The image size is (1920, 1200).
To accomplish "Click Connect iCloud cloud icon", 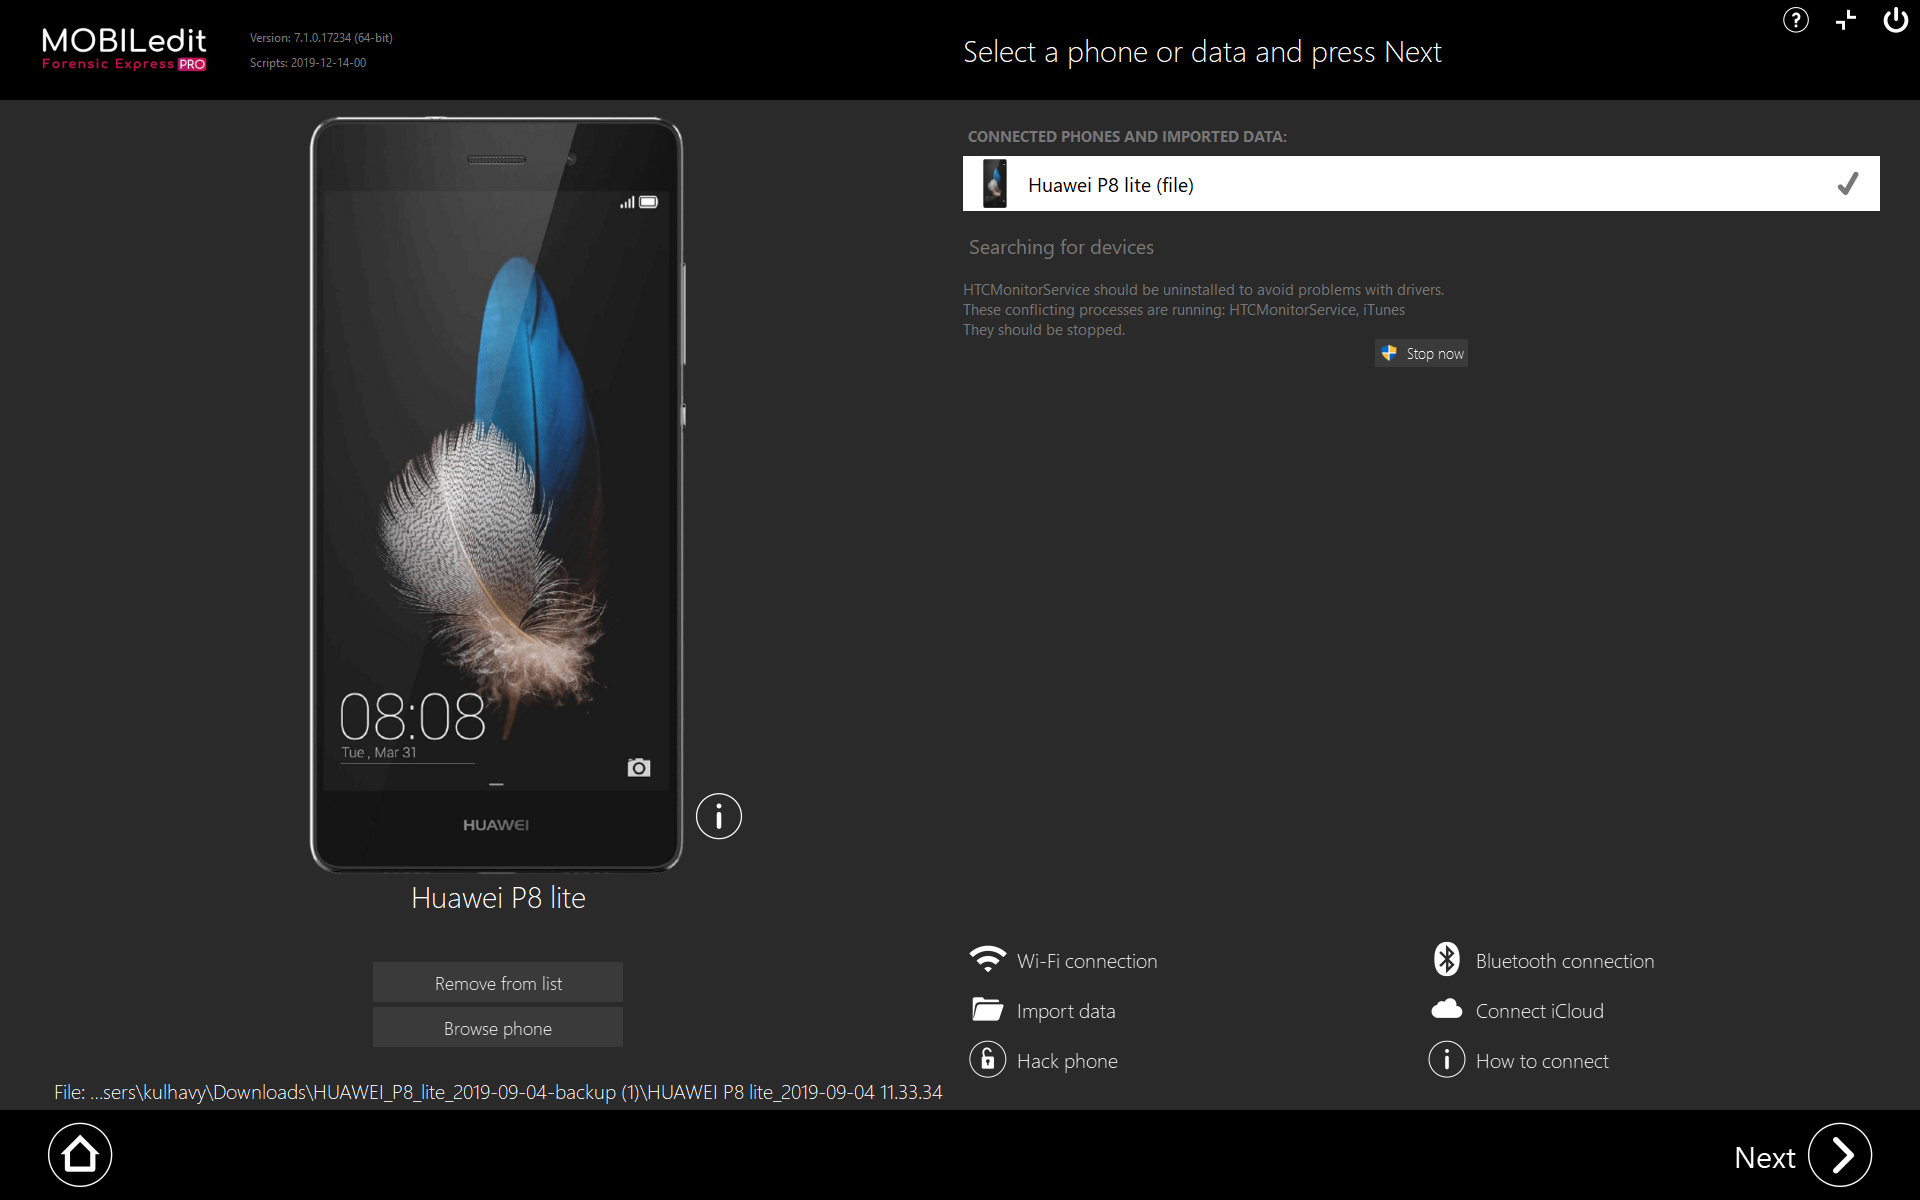I will tap(1446, 1010).
